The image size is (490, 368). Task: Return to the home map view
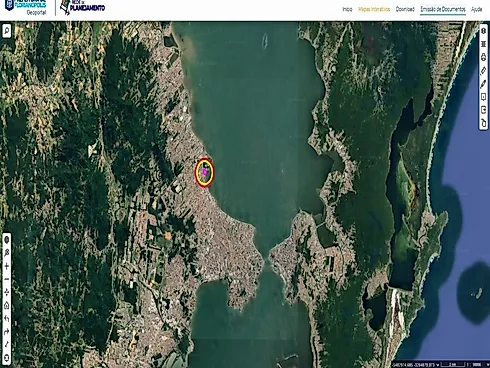6,305
